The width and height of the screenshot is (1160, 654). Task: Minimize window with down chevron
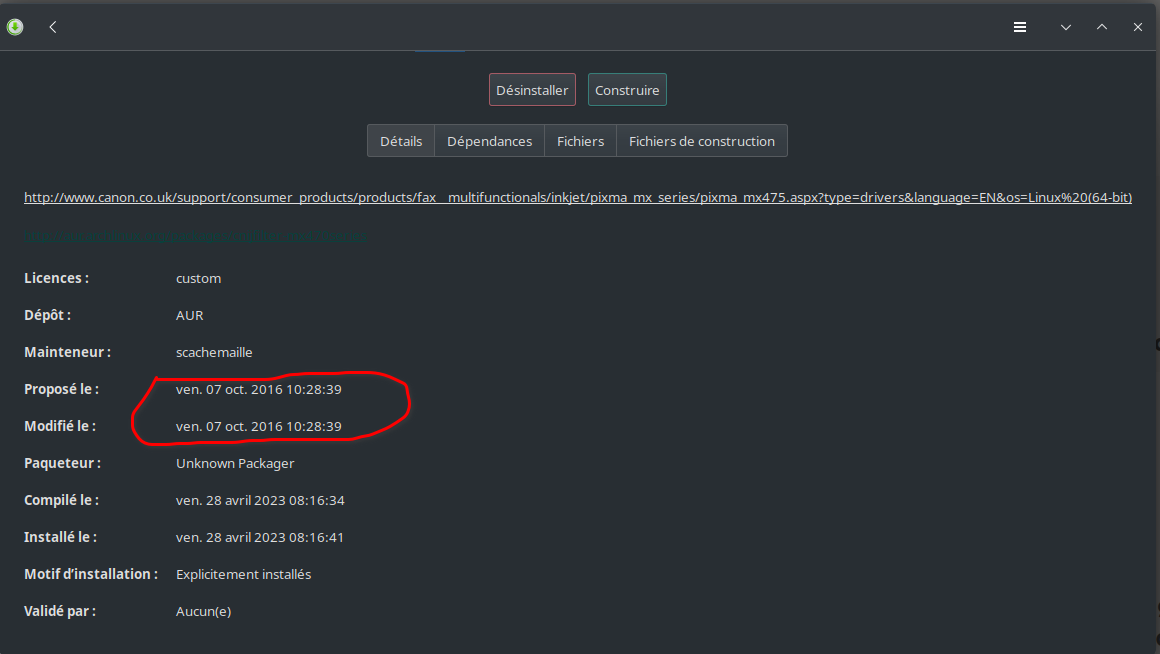coord(1065,27)
